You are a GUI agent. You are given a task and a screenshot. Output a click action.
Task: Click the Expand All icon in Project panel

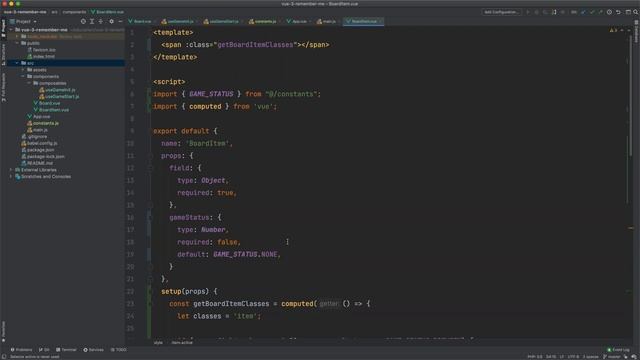(x=92, y=21)
